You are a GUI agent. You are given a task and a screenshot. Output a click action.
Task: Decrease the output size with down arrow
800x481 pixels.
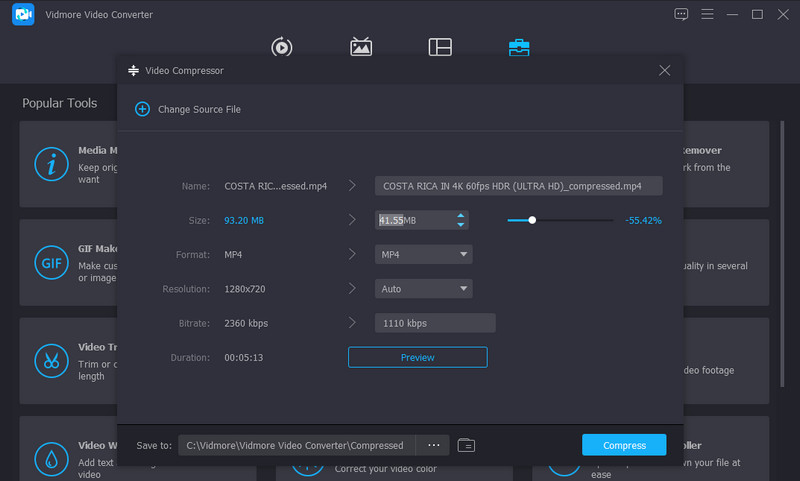[460, 224]
